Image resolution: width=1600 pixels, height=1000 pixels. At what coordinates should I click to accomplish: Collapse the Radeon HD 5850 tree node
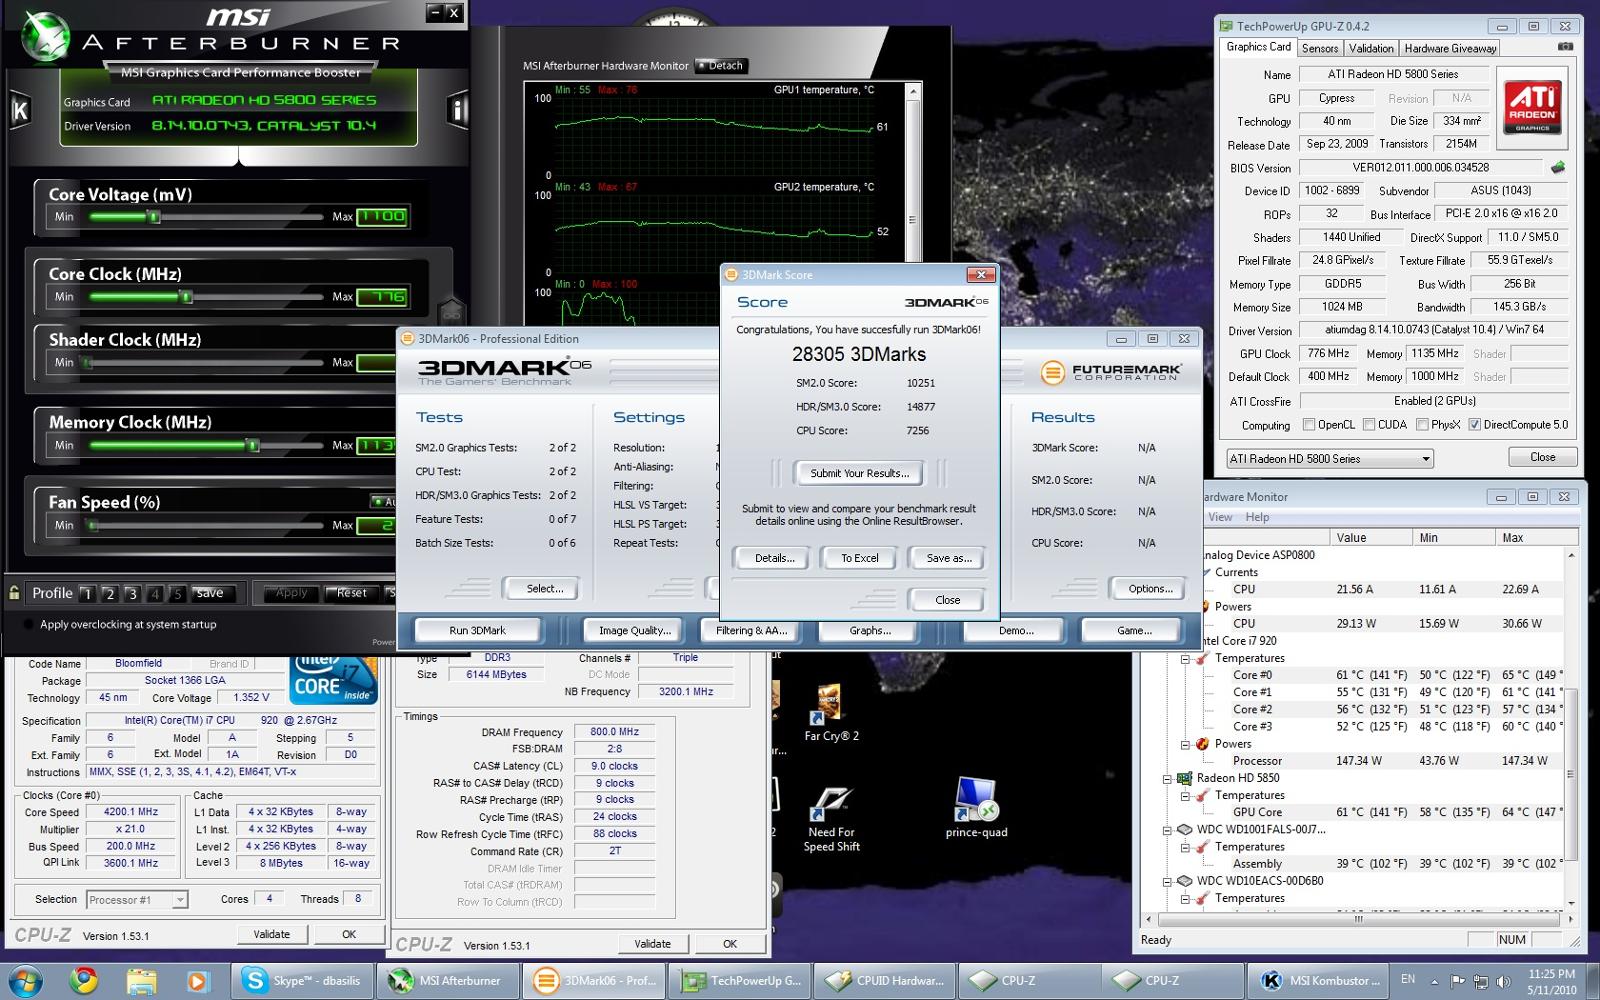point(1167,779)
